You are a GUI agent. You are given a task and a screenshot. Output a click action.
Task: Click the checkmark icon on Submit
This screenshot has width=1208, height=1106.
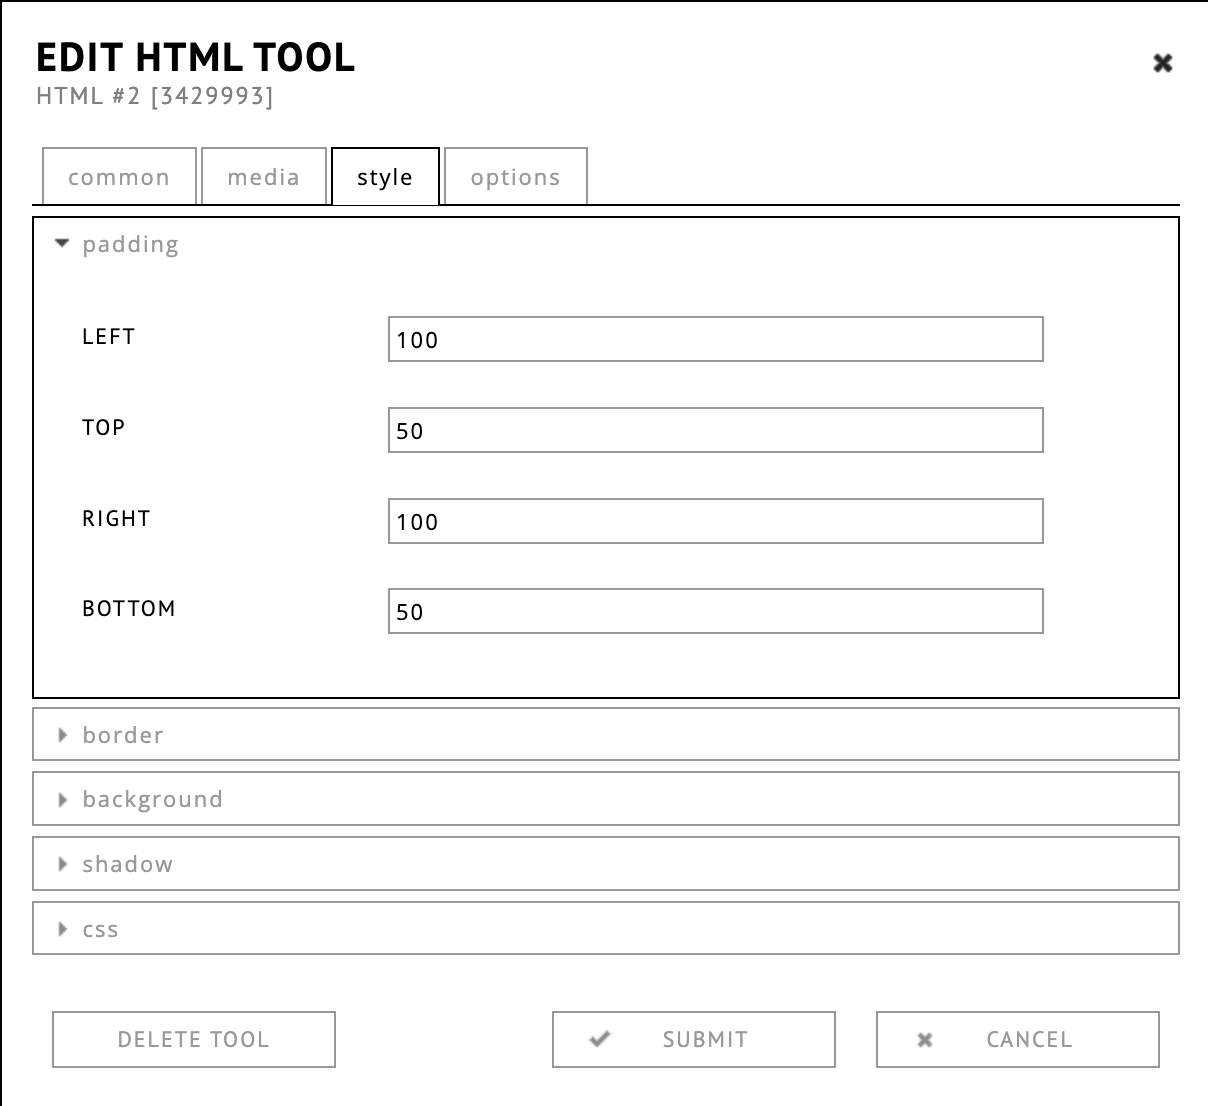click(600, 1039)
